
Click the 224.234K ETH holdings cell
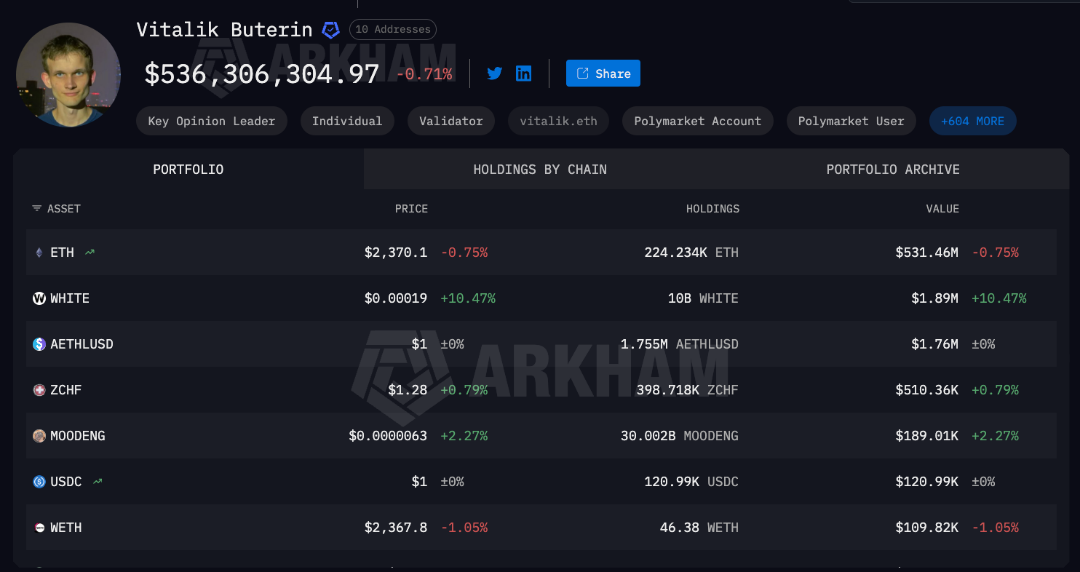point(692,253)
